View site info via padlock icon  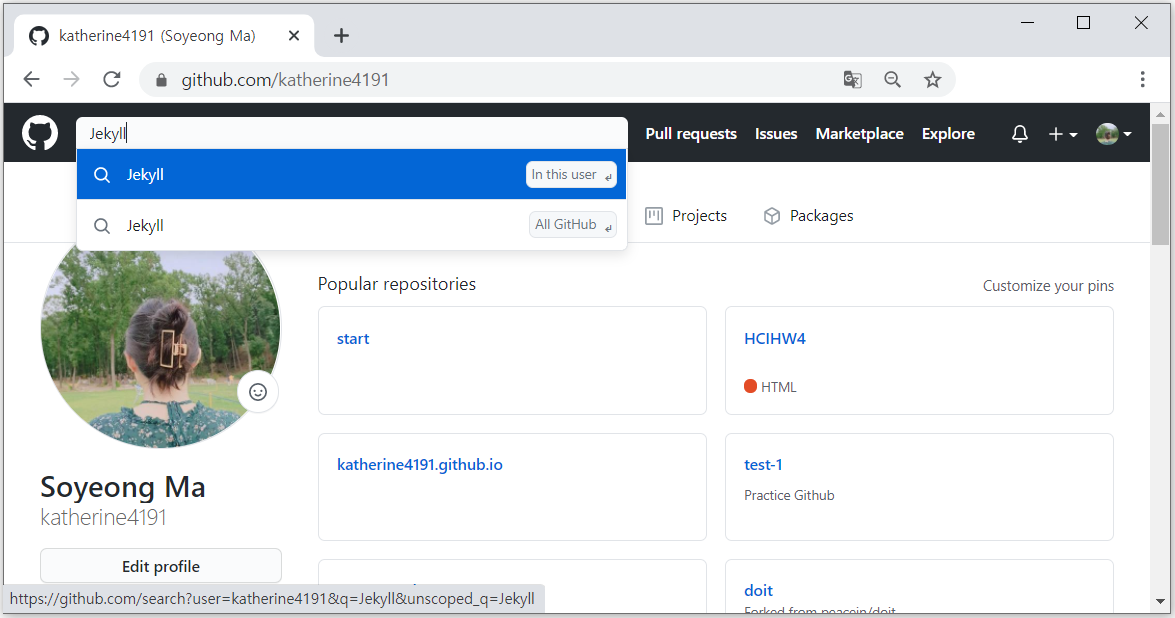(x=161, y=80)
